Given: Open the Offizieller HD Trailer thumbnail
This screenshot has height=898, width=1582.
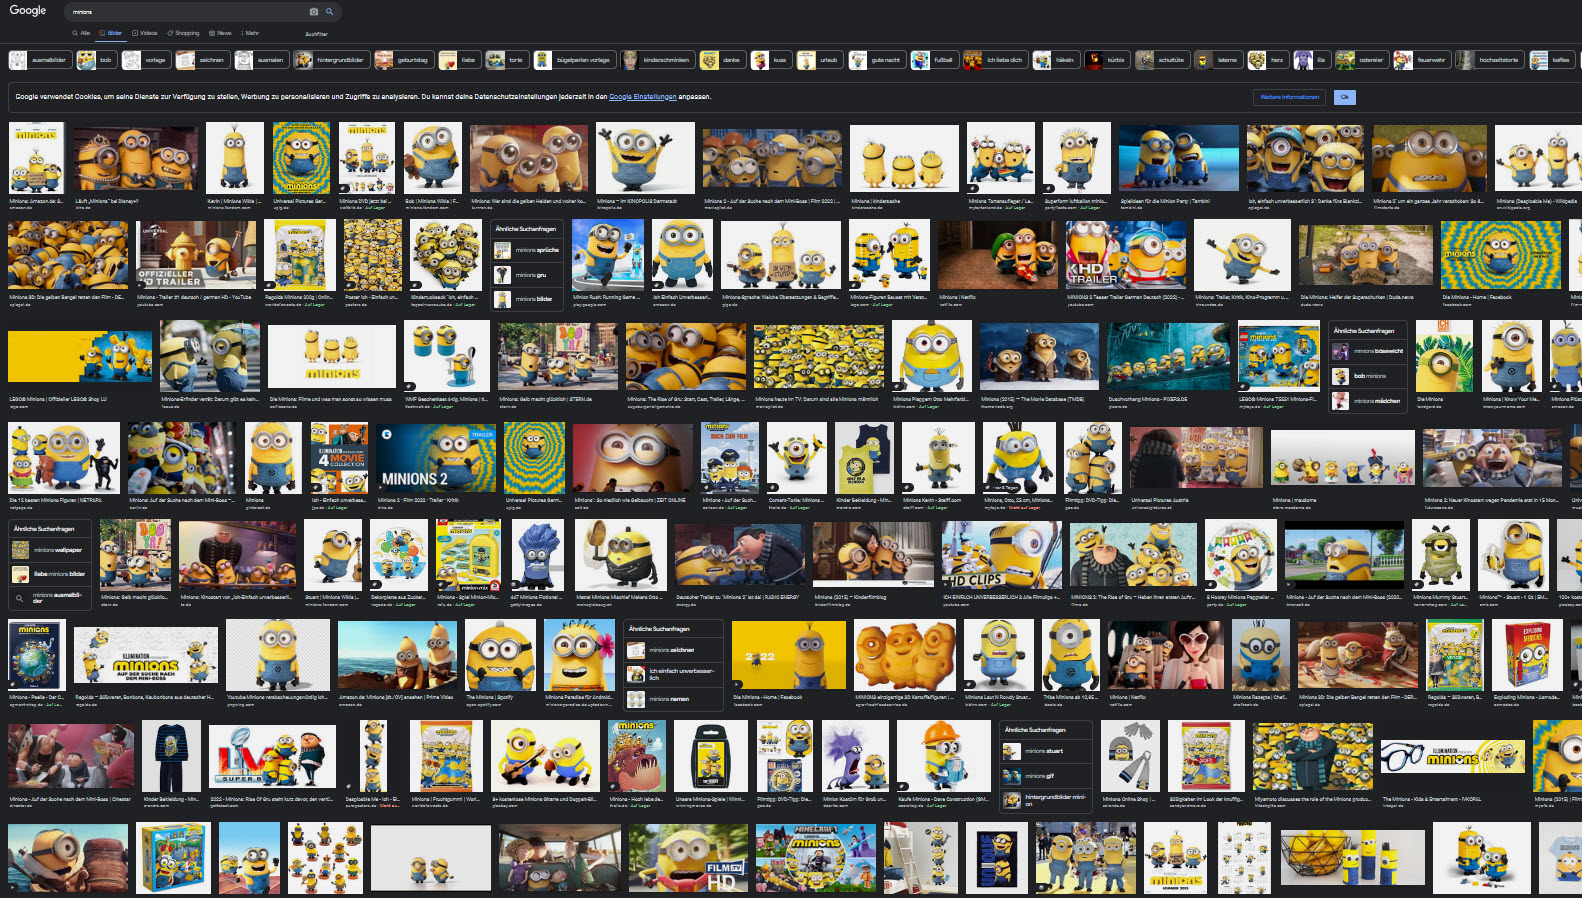Looking at the screenshot, I should 196,256.
